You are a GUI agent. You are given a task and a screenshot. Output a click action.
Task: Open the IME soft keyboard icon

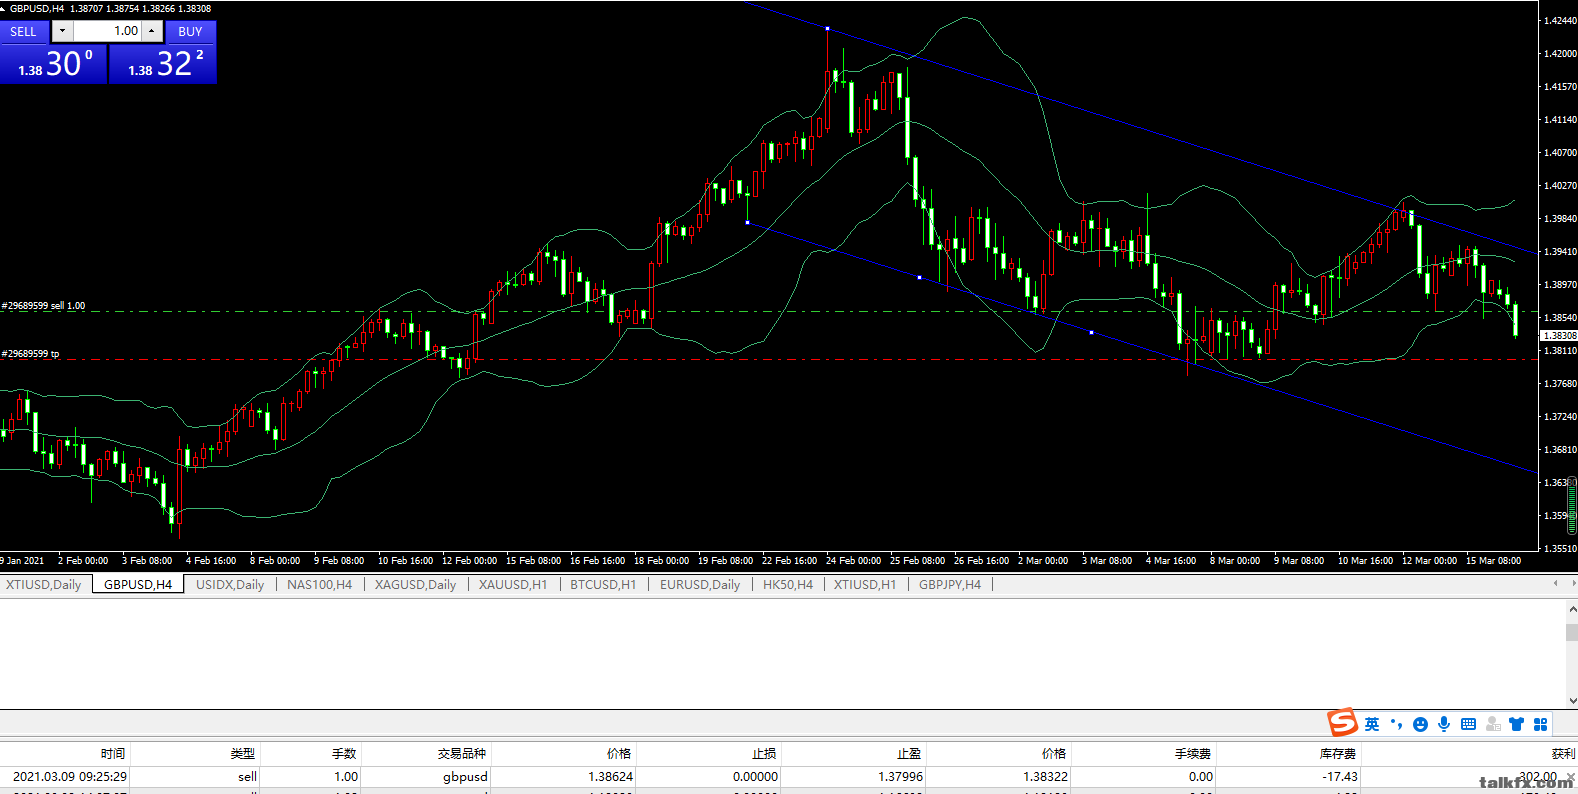(x=1468, y=724)
